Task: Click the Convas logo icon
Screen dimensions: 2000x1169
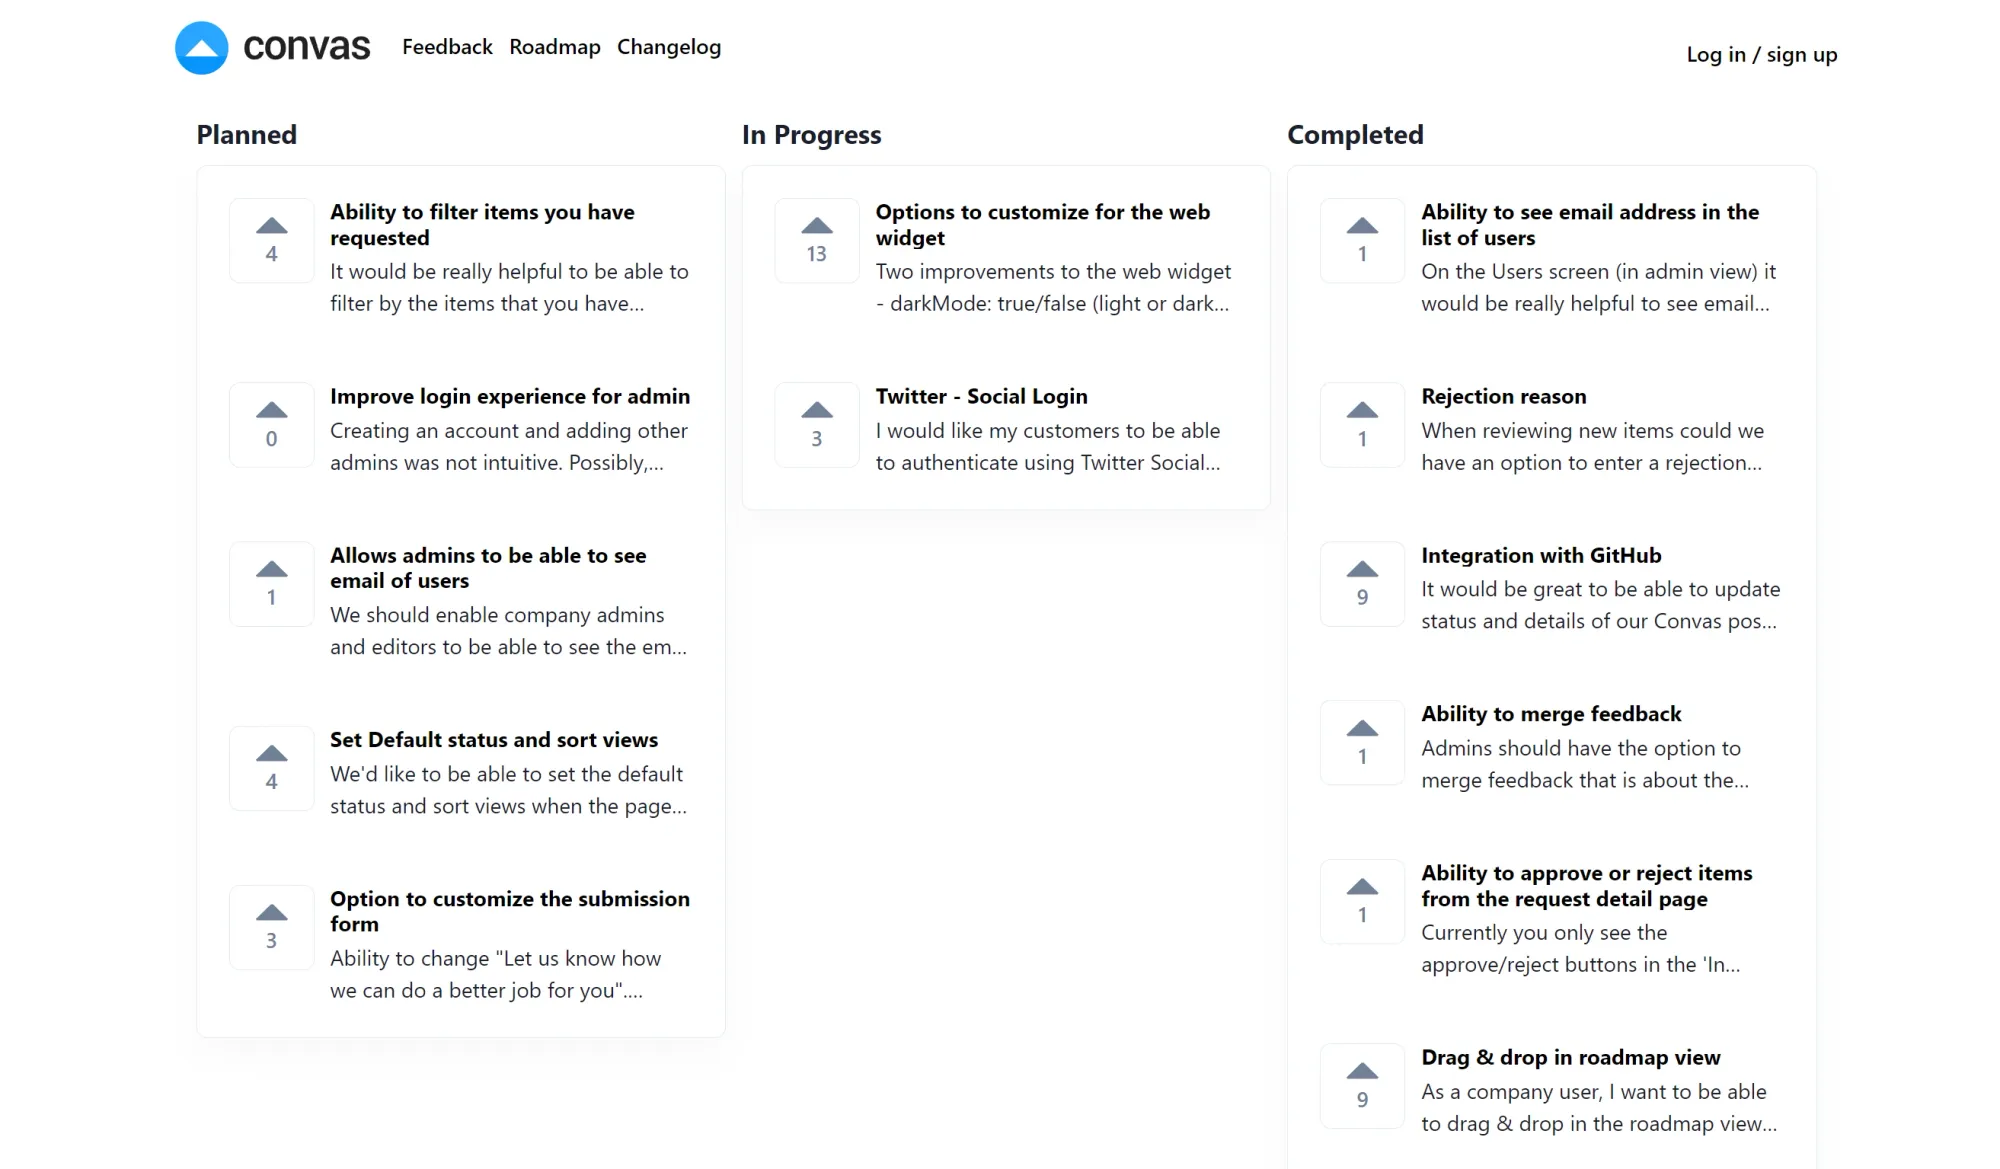Action: pyautogui.click(x=202, y=47)
